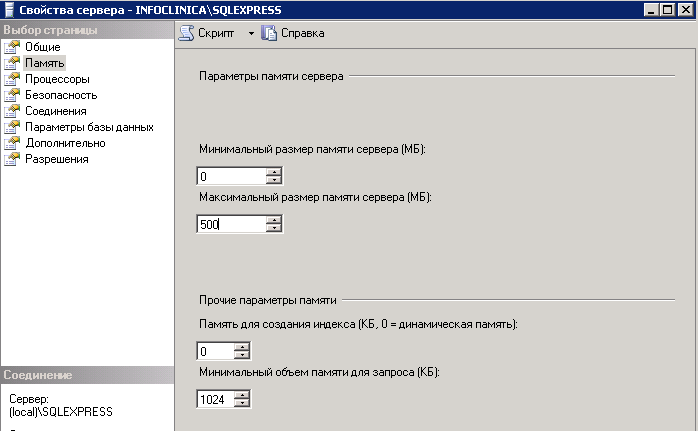This screenshot has height=431, width=698.
Task: Go to the Процессоры page
Action: click(x=57, y=79)
